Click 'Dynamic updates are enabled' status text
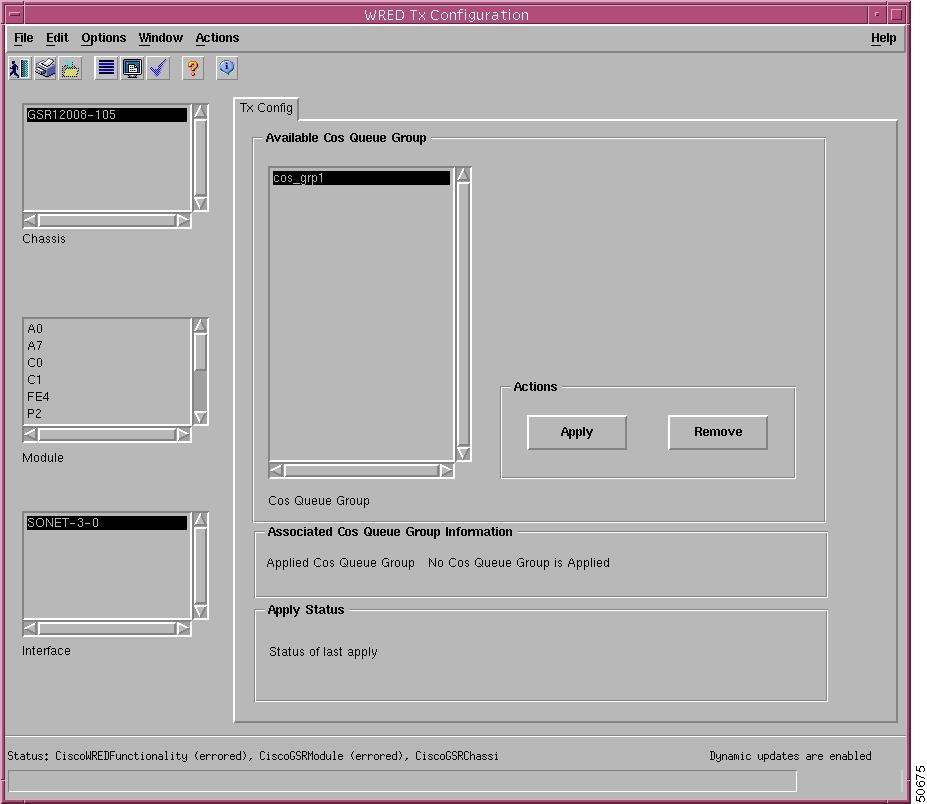 pos(790,756)
